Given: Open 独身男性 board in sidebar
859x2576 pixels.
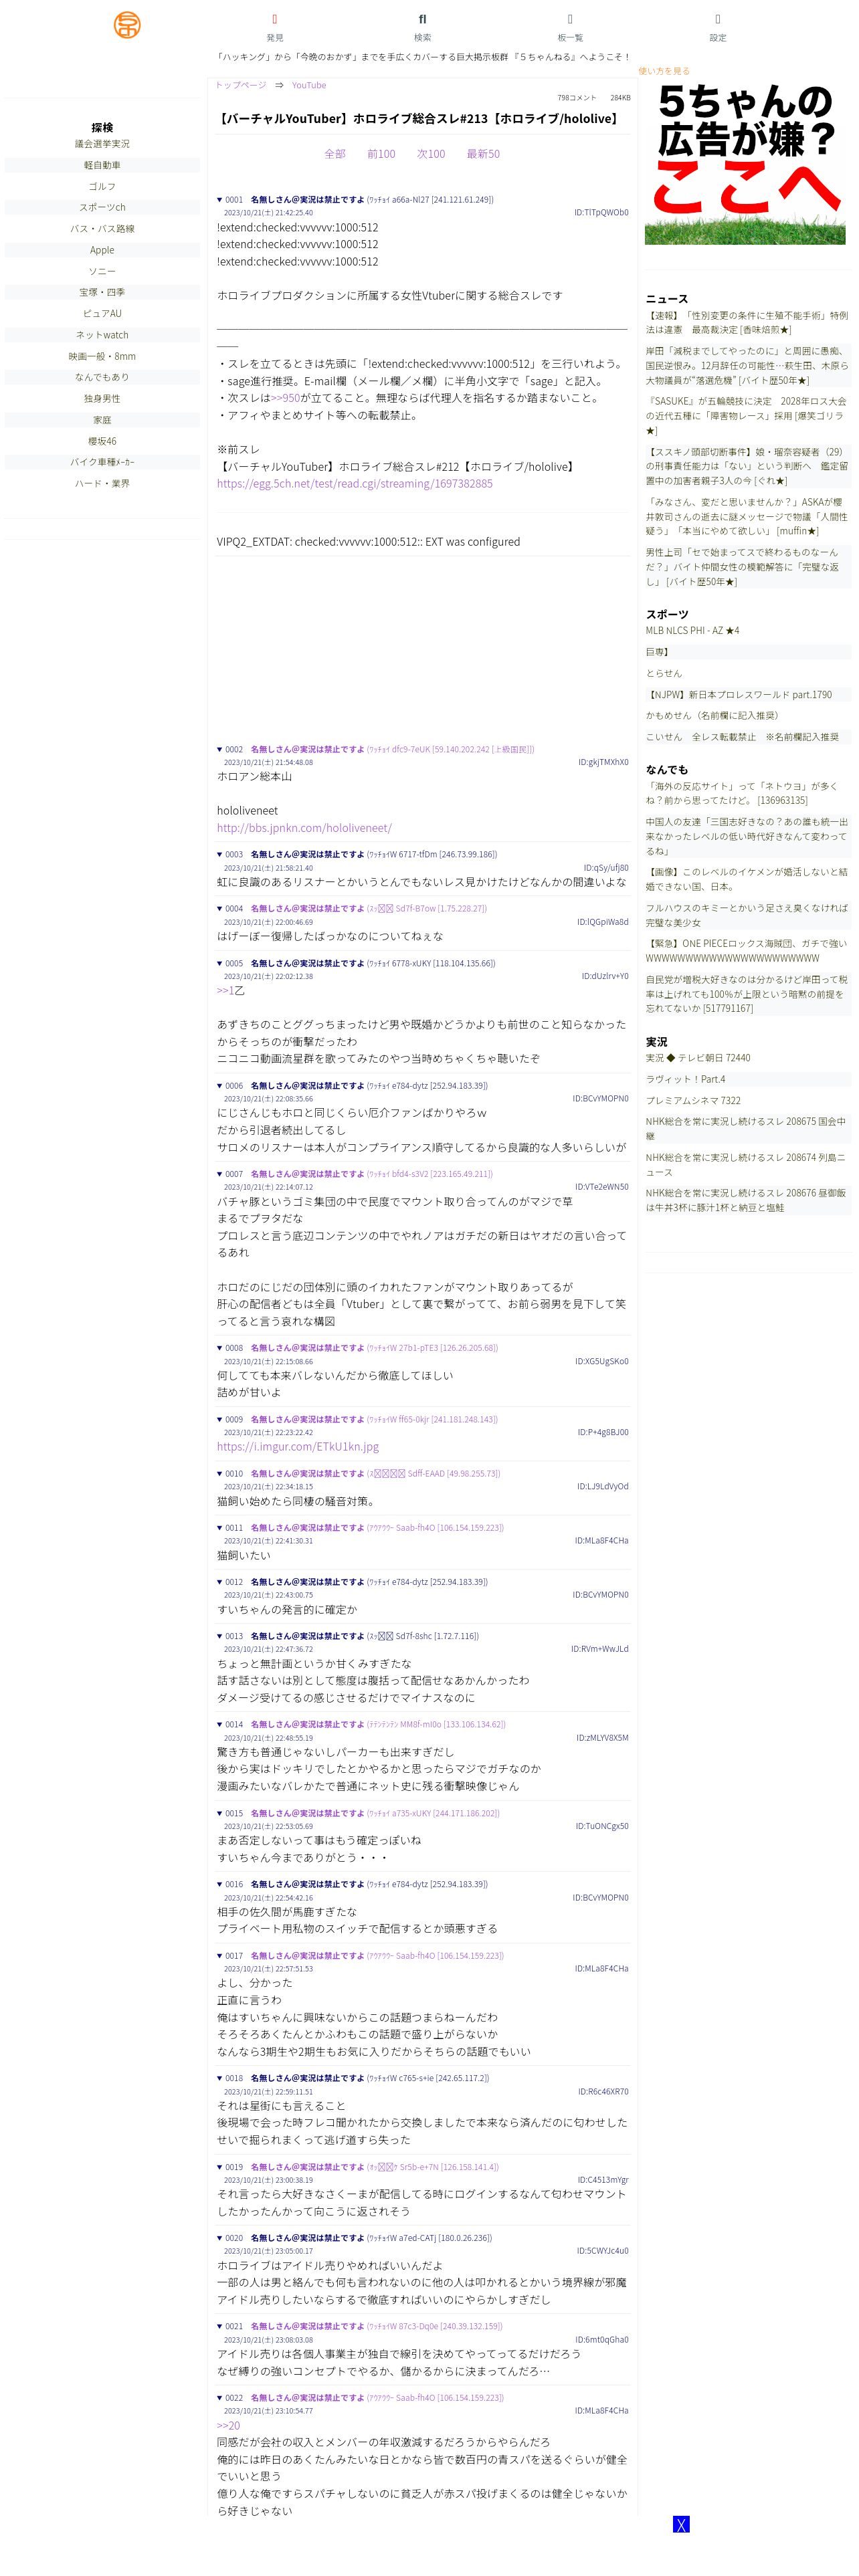Looking at the screenshot, I should coord(102,398).
